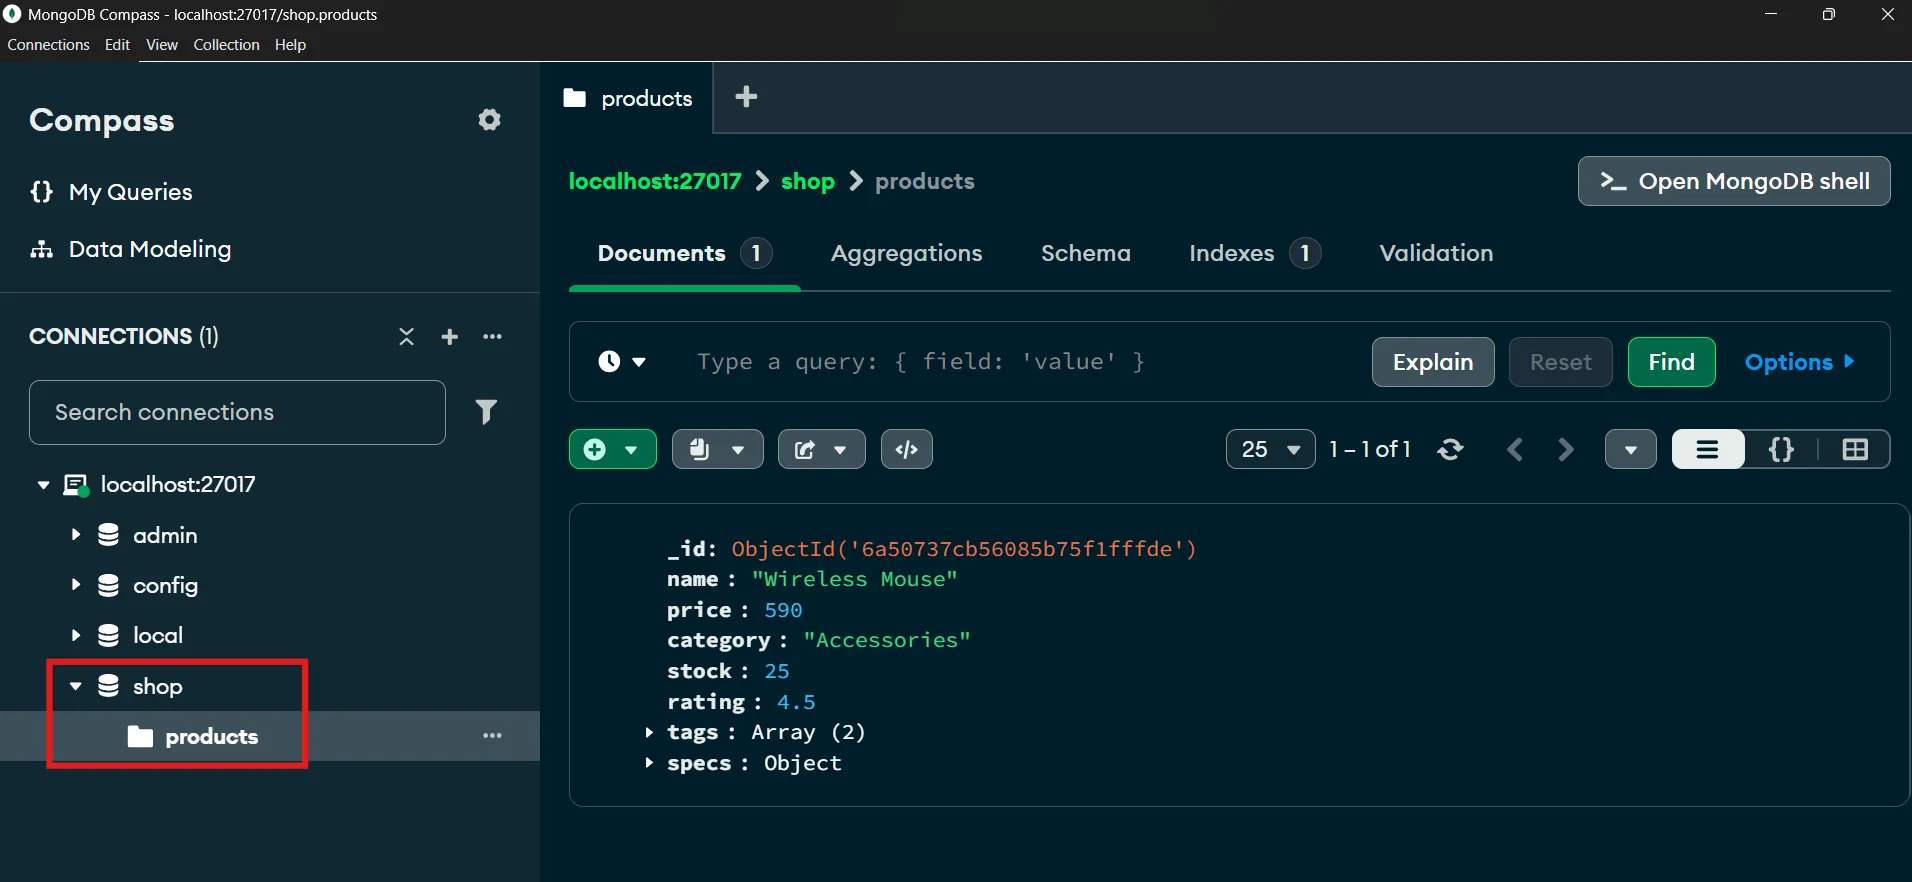1912x882 pixels.
Task: Collapse all connections icon
Action: 406,337
